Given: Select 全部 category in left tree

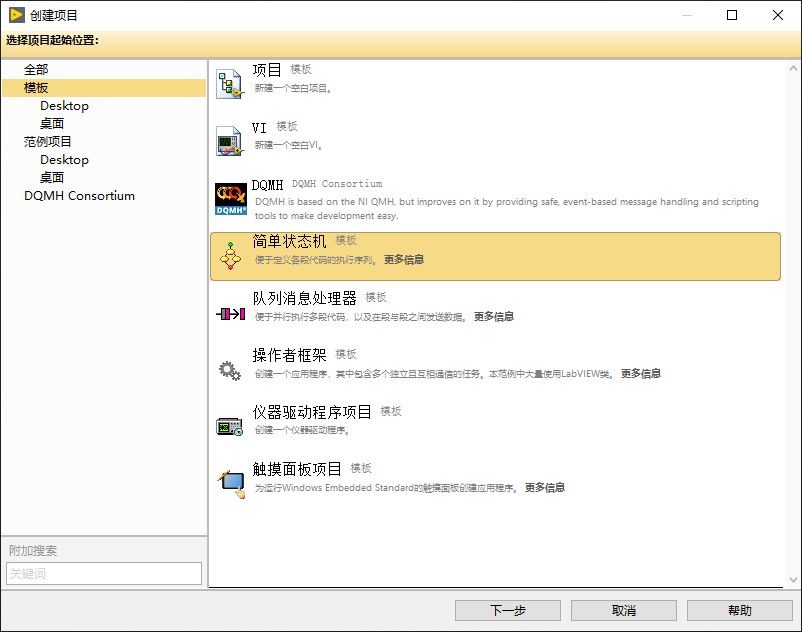Looking at the screenshot, I should [36, 70].
